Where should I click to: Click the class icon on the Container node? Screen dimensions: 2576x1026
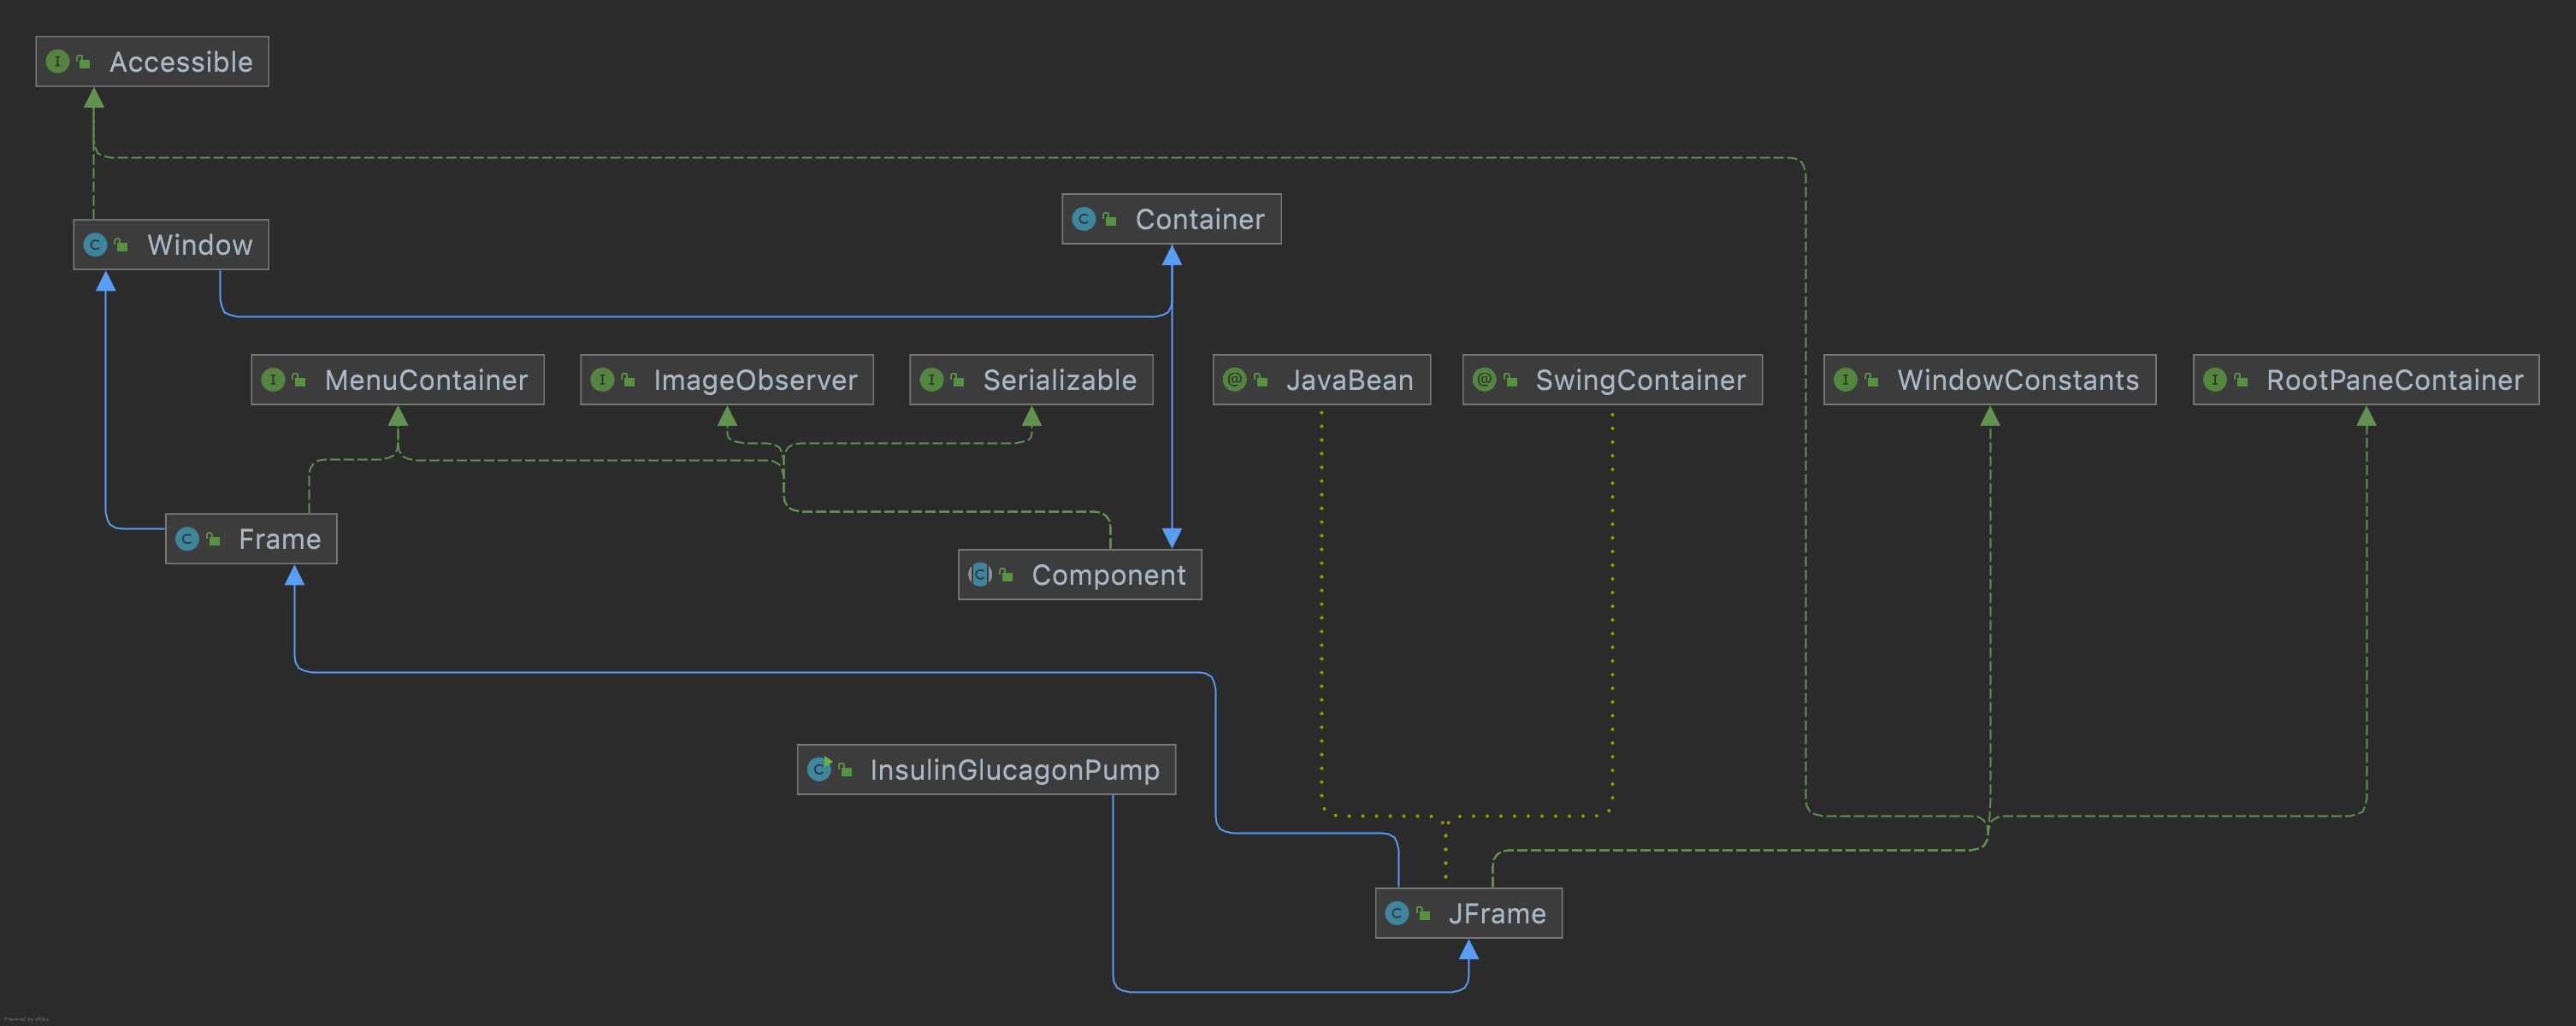1084,219
